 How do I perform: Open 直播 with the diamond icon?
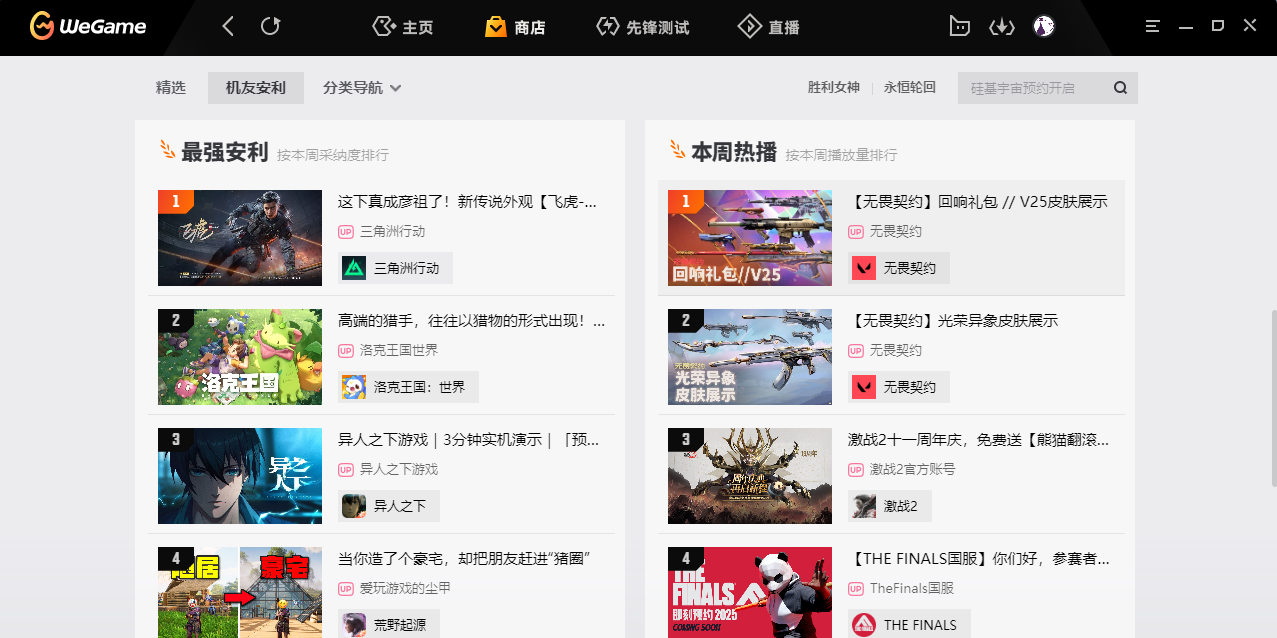pyautogui.click(x=750, y=27)
